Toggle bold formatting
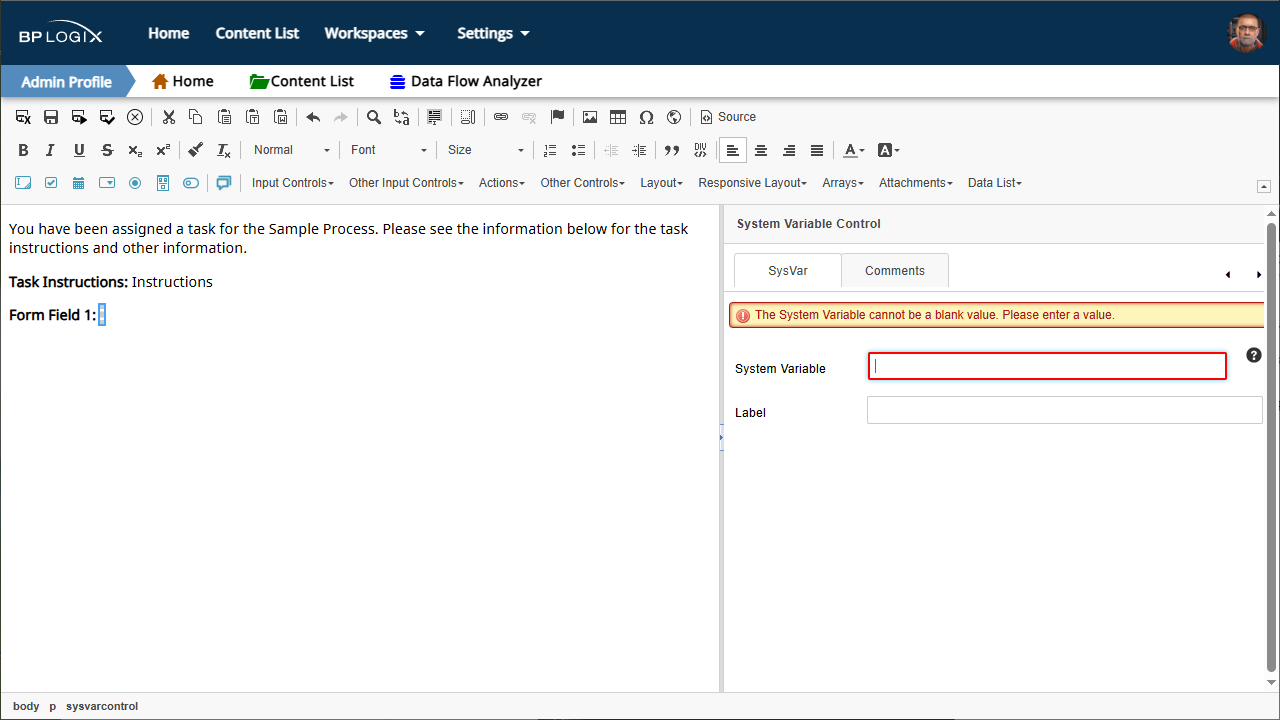Screen dimensions: 1280x720 (23, 150)
